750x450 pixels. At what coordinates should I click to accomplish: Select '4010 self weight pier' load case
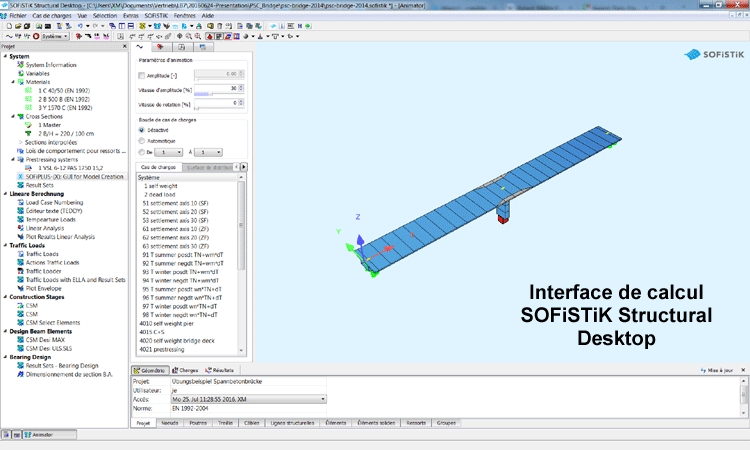[166, 324]
